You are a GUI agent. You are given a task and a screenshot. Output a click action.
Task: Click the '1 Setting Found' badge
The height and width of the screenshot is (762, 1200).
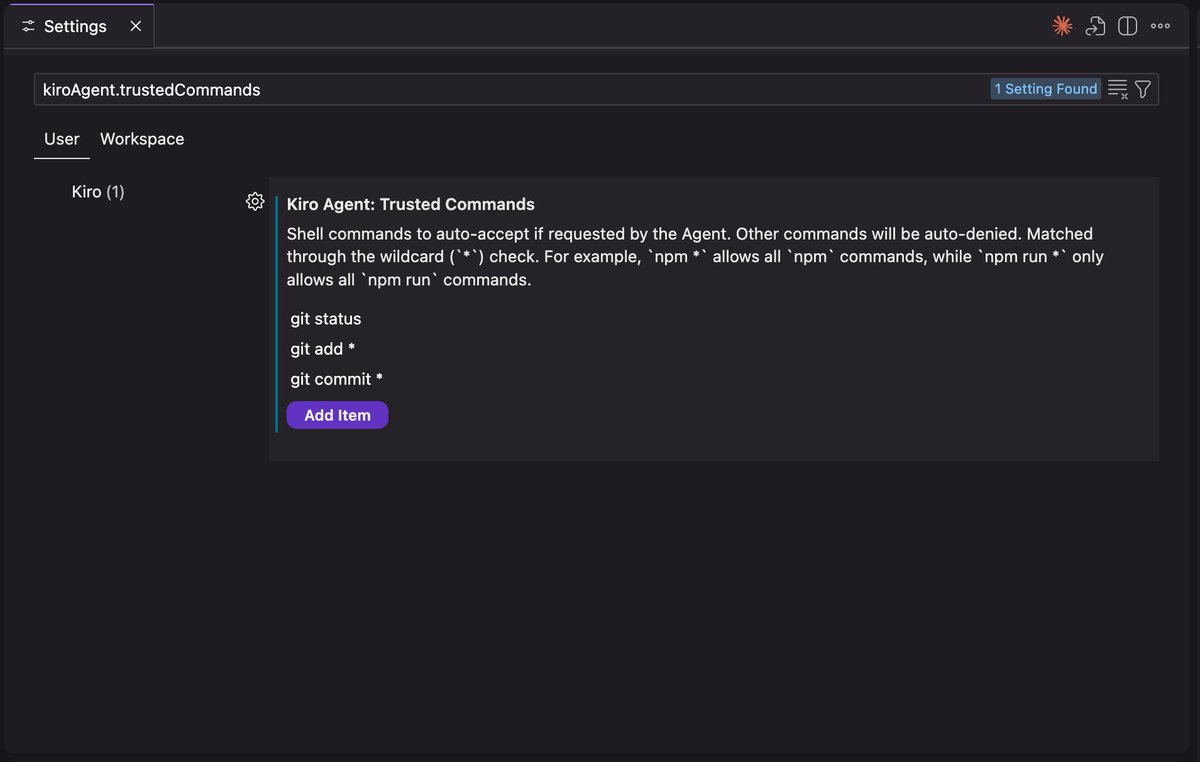(x=1046, y=89)
